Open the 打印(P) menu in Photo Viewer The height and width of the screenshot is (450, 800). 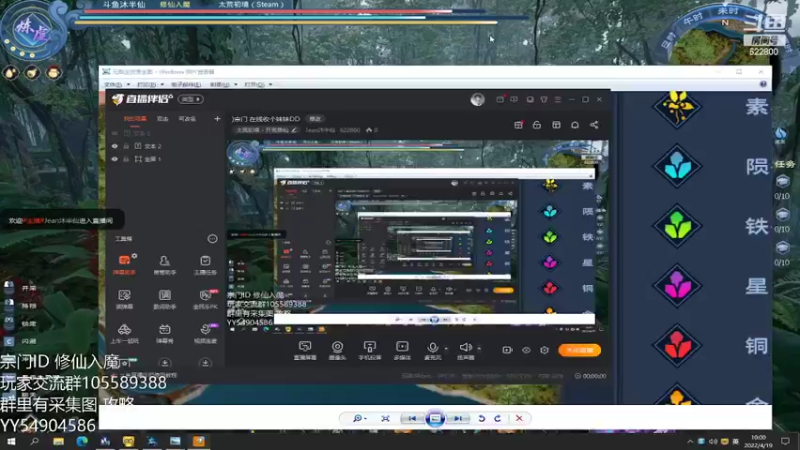[x=150, y=84]
